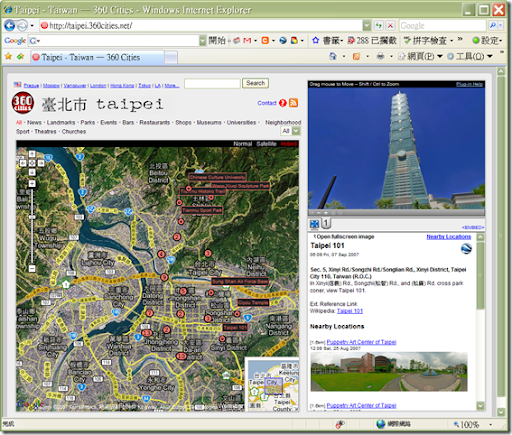Open the Puppetry Art Center panorama thumbnail

tap(389, 372)
